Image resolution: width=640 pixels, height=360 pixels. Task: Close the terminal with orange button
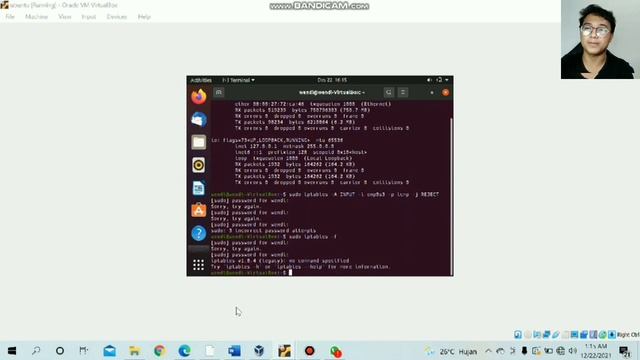[445, 93]
